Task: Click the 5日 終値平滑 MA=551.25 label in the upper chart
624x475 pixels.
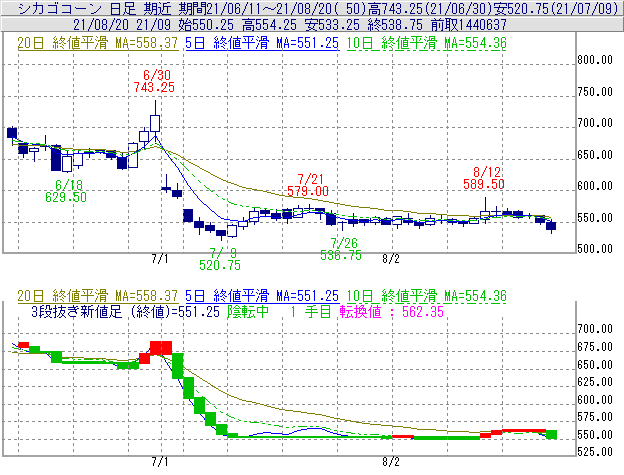Action: 262,43
